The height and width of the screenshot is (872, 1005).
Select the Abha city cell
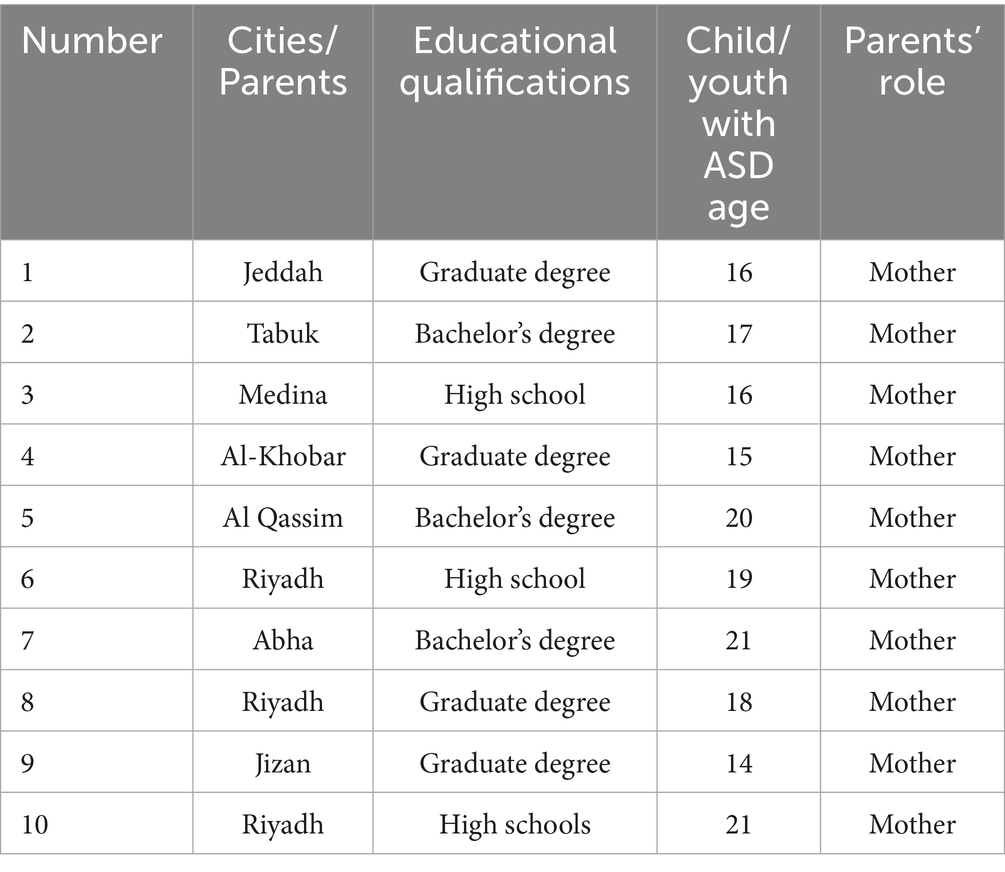click(283, 640)
